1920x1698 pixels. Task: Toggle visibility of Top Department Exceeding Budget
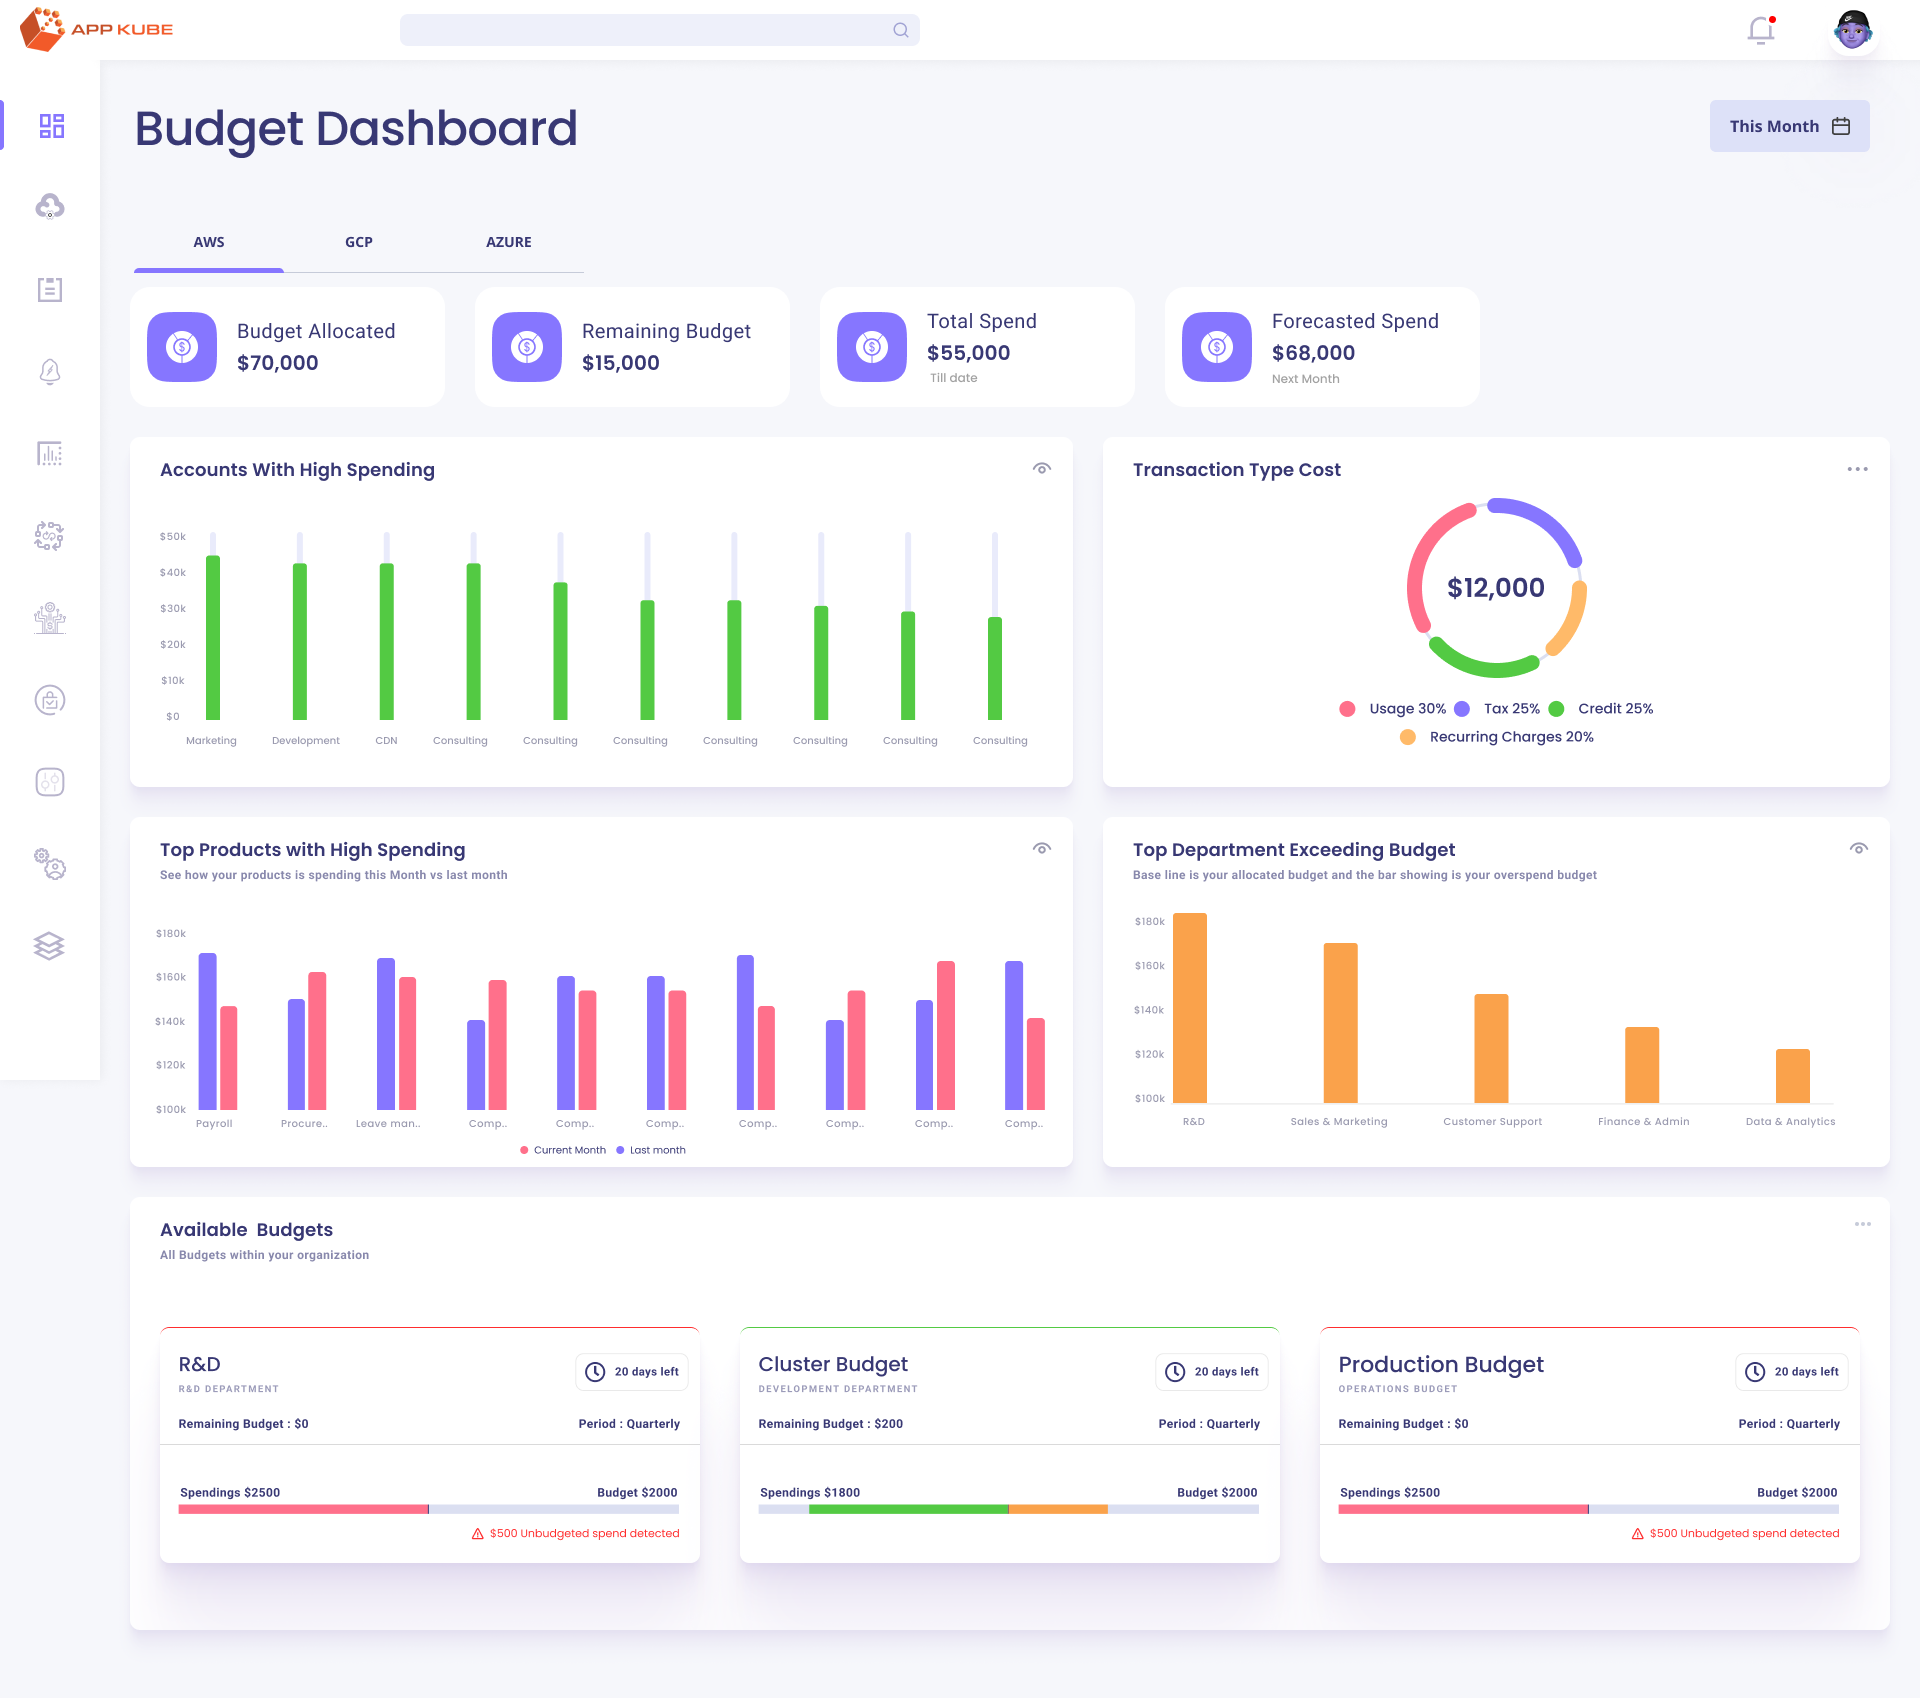(x=1859, y=848)
